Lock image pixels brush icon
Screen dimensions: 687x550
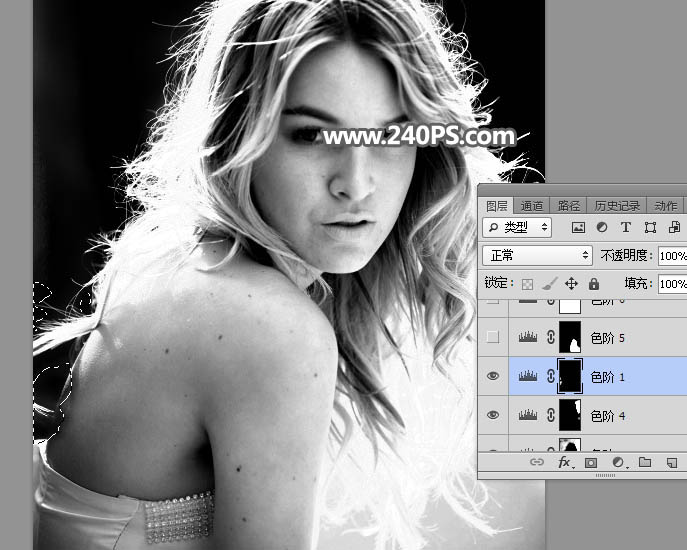[x=549, y=284]
